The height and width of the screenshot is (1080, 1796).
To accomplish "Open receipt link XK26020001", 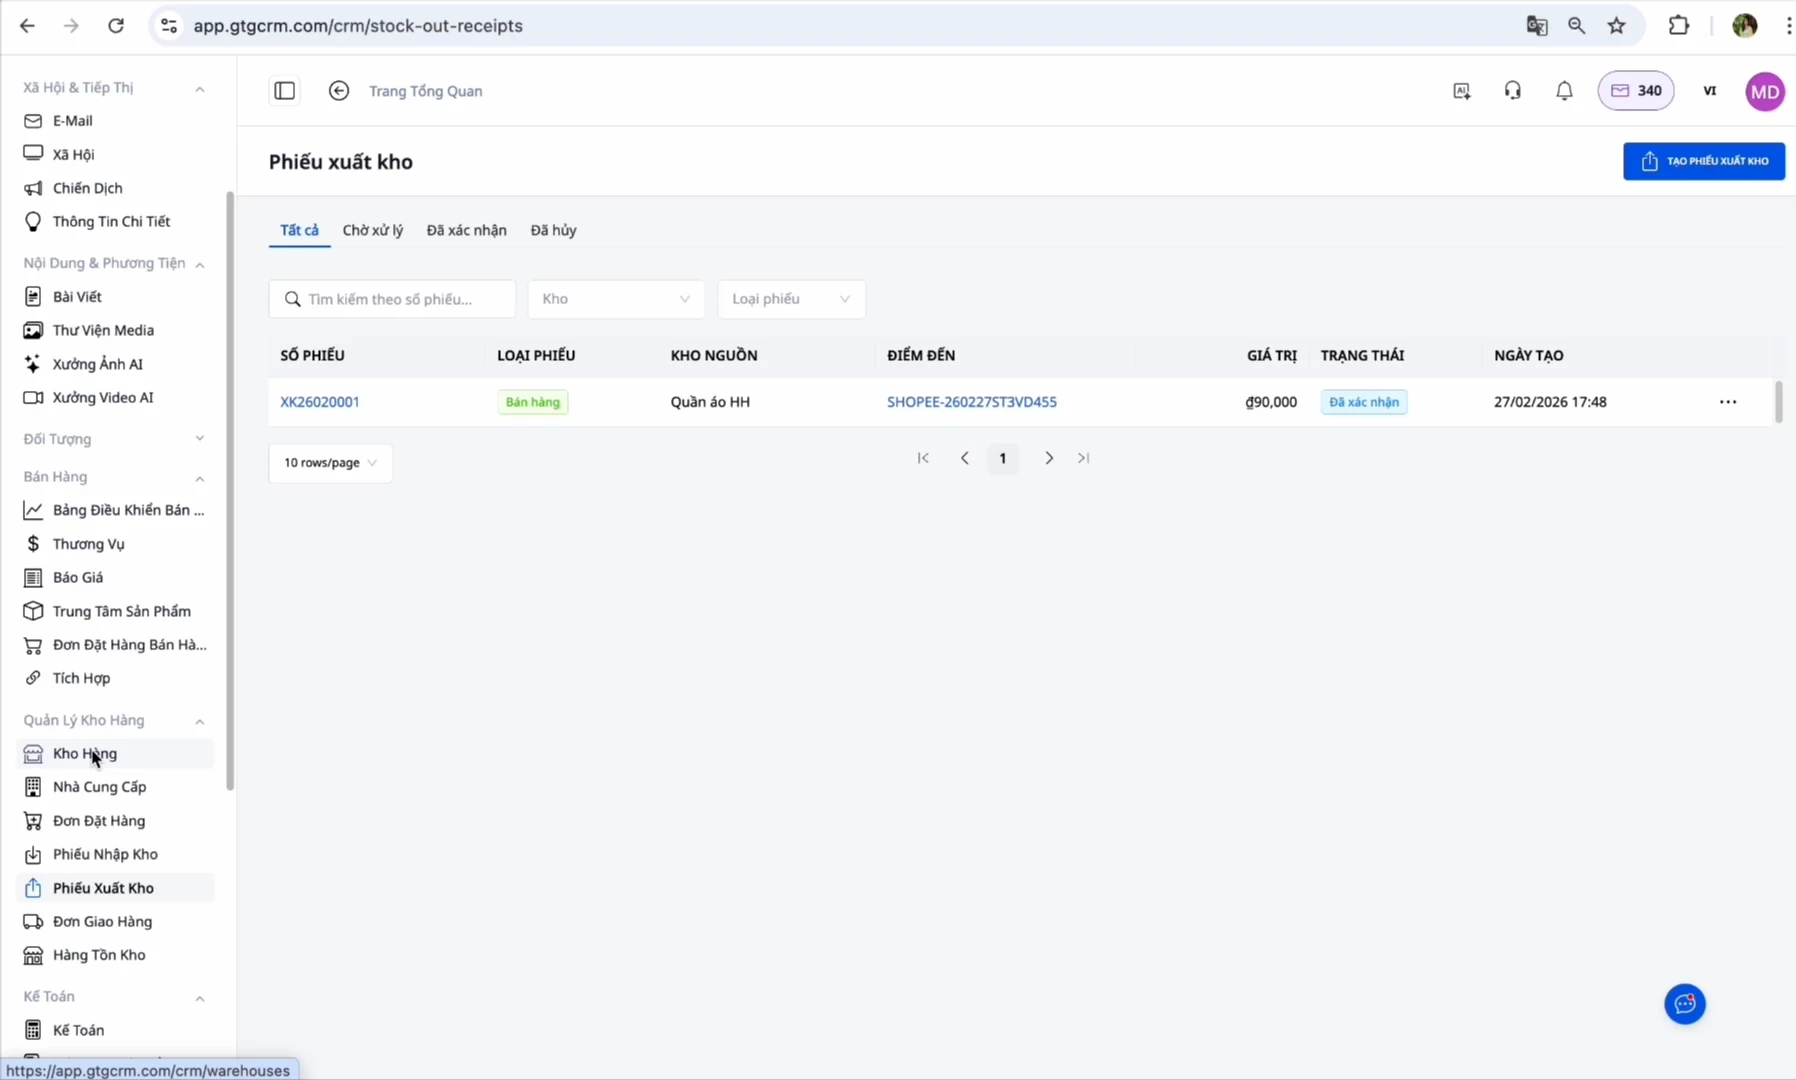I will pos(320,402).
